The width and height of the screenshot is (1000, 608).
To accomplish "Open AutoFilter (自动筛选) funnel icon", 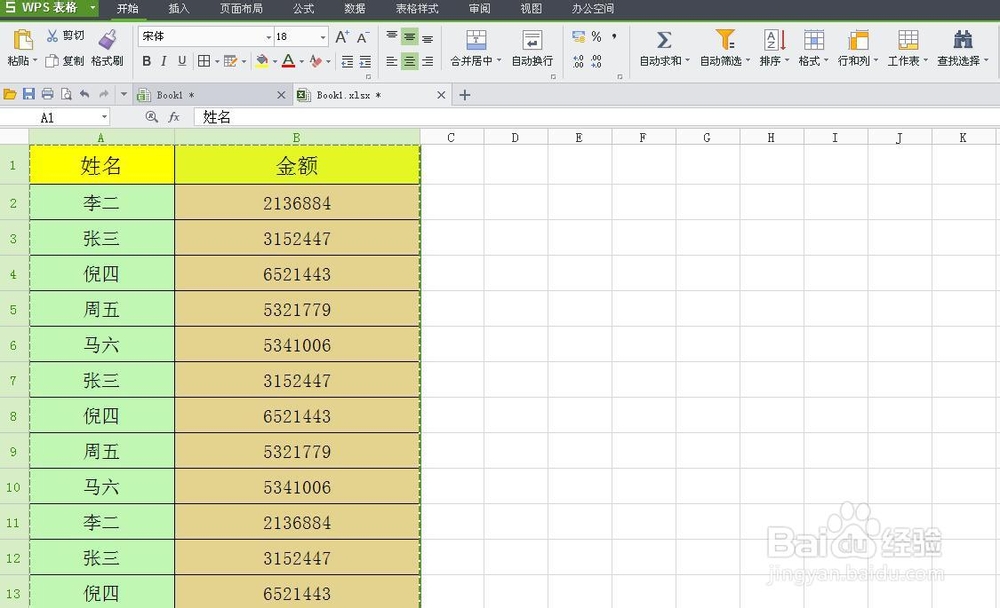I will pos(725,40).
